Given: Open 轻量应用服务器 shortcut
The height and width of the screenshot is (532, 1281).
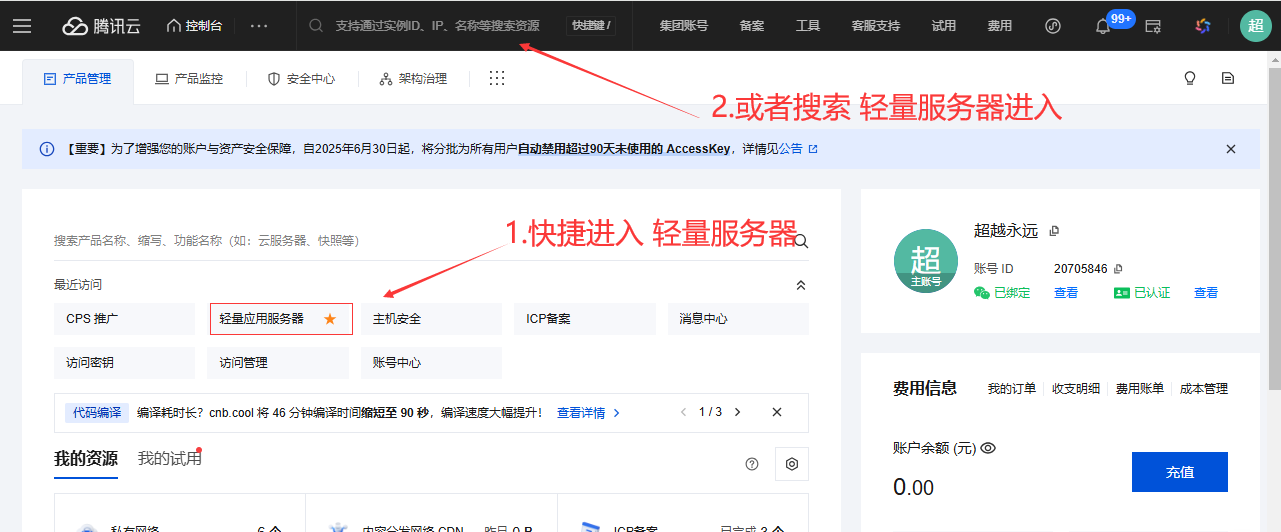Looking at the screenshot, I should [281, 319].
